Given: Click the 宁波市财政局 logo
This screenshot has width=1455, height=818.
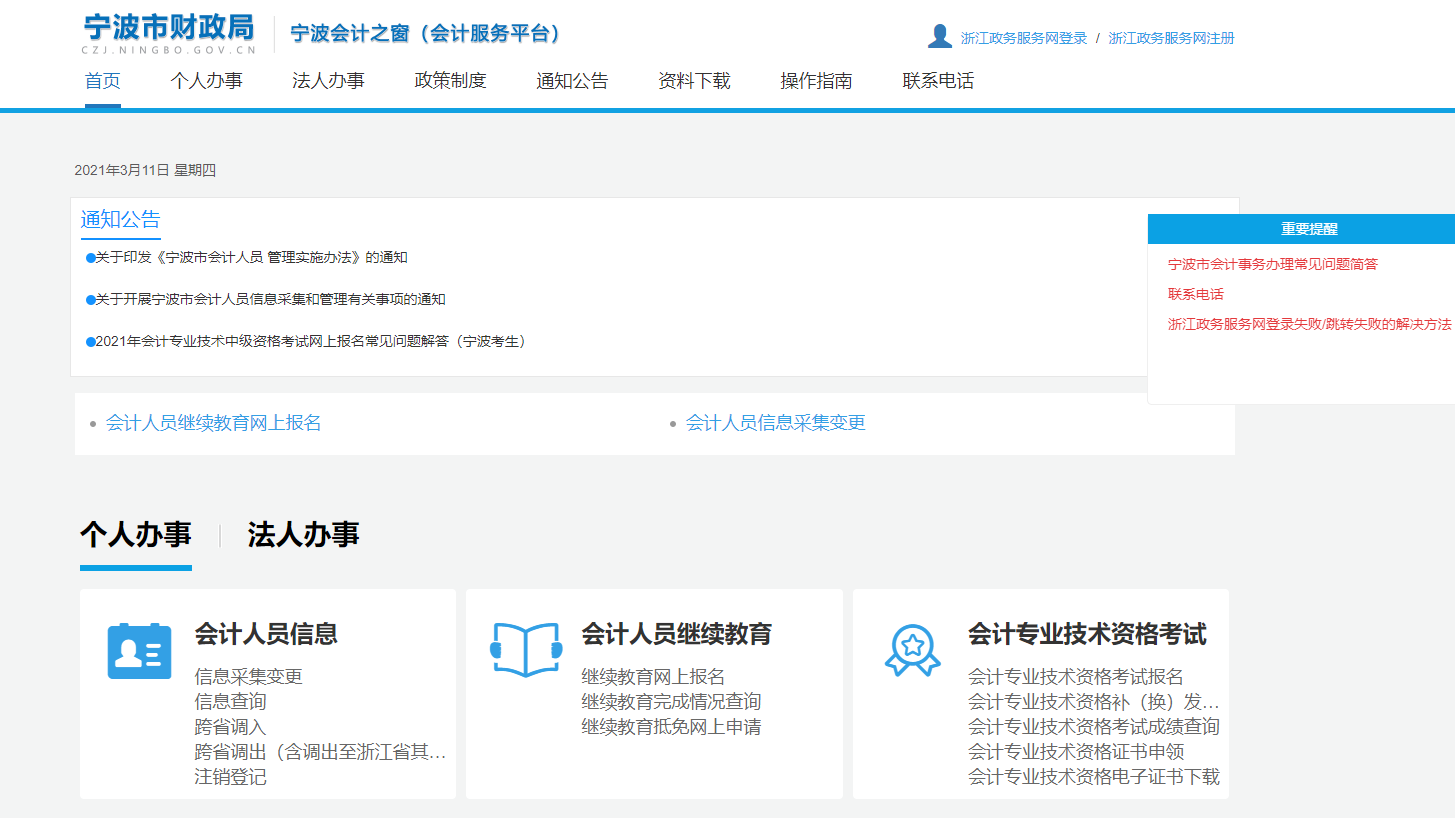Looking at the screenshot, I should pyautogui.click(x=169, y=33).
